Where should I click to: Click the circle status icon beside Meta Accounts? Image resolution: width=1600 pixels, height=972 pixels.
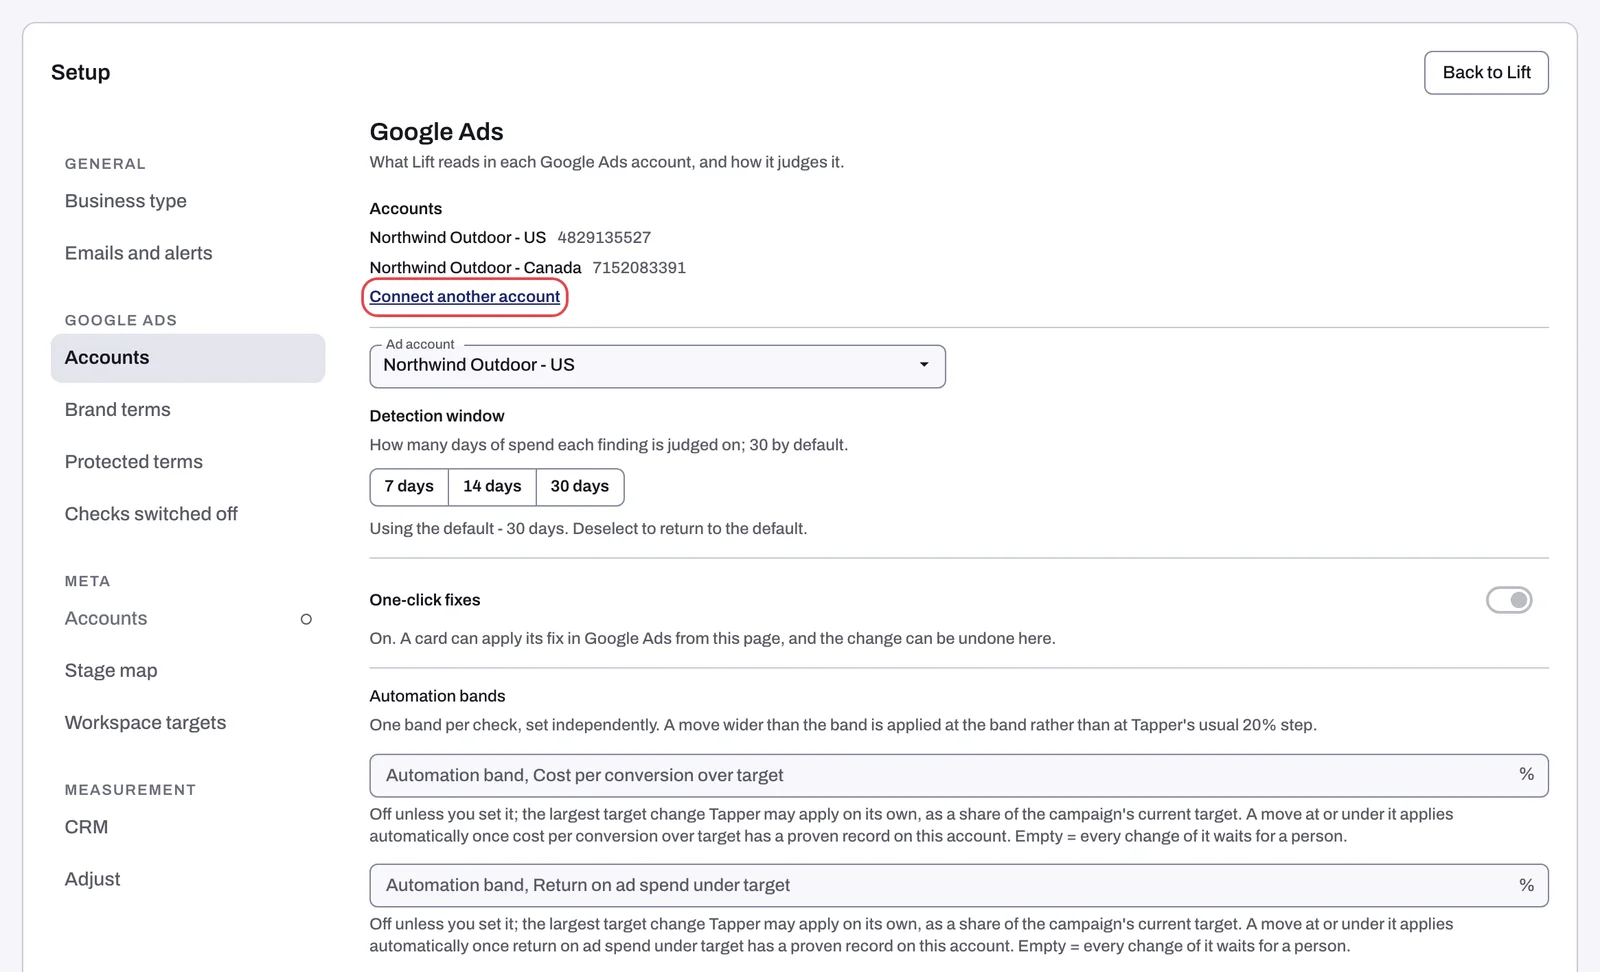click(306, 619)
